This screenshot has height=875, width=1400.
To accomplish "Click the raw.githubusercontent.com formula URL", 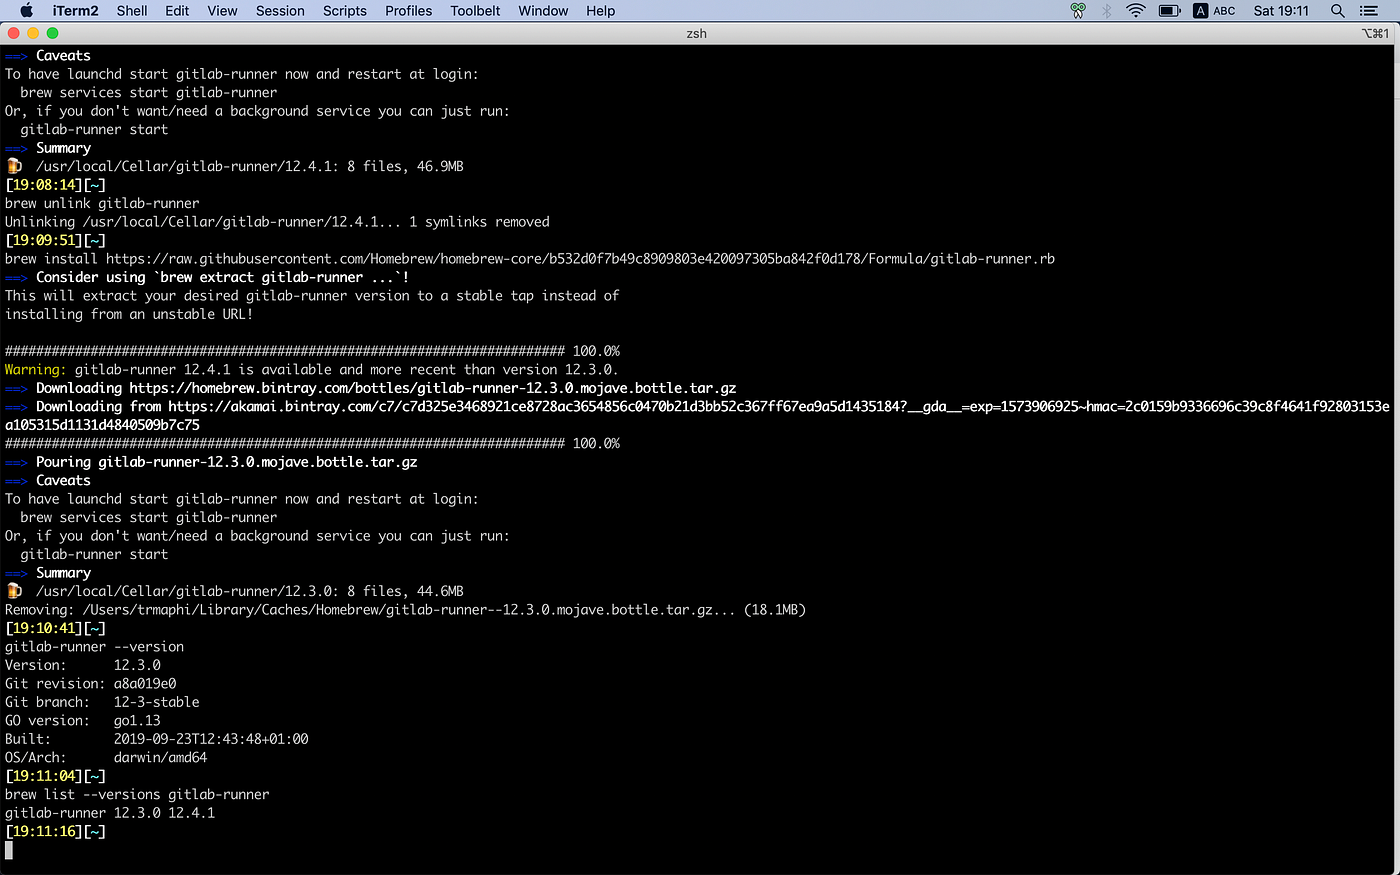I will point(580,259).
